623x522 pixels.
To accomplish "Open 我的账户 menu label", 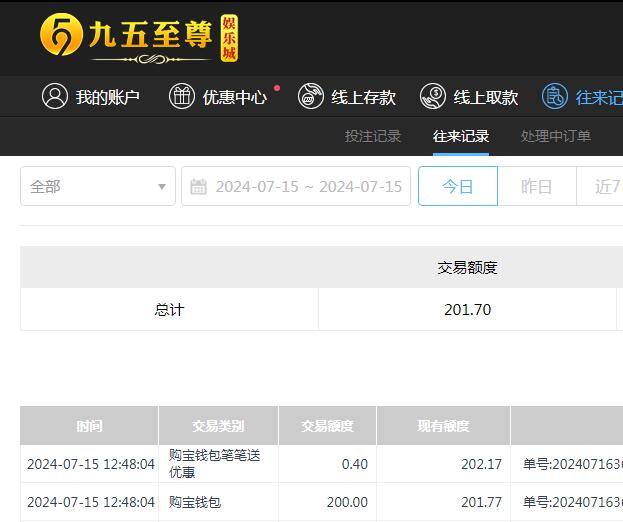I will [x=108, y=97].
